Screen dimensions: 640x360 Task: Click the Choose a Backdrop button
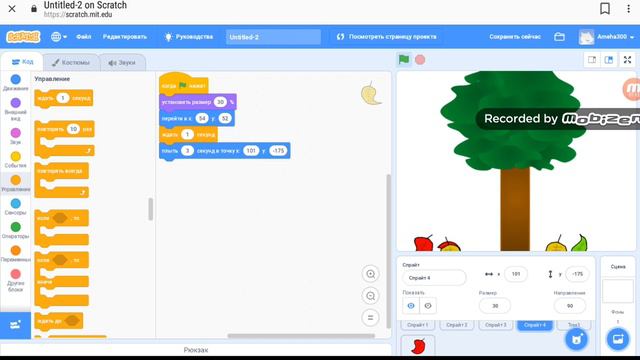click(618, 339)
